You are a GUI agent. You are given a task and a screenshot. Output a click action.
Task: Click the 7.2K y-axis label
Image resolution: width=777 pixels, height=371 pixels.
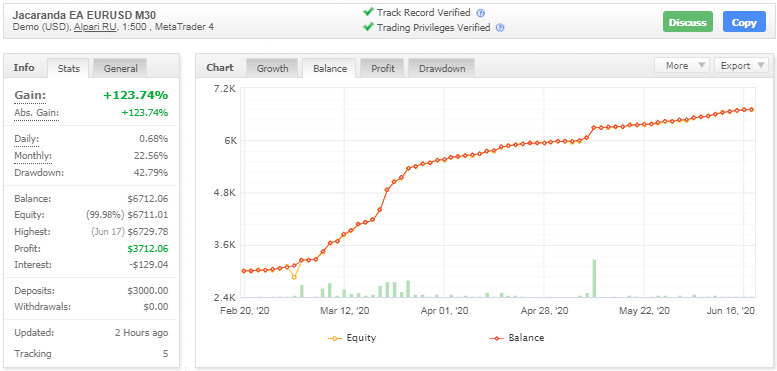click(225, 89)
